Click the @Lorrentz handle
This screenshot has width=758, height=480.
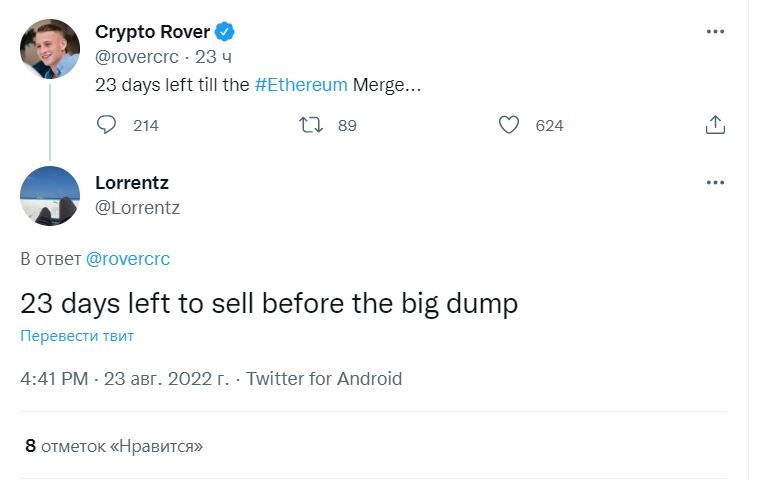137,208
